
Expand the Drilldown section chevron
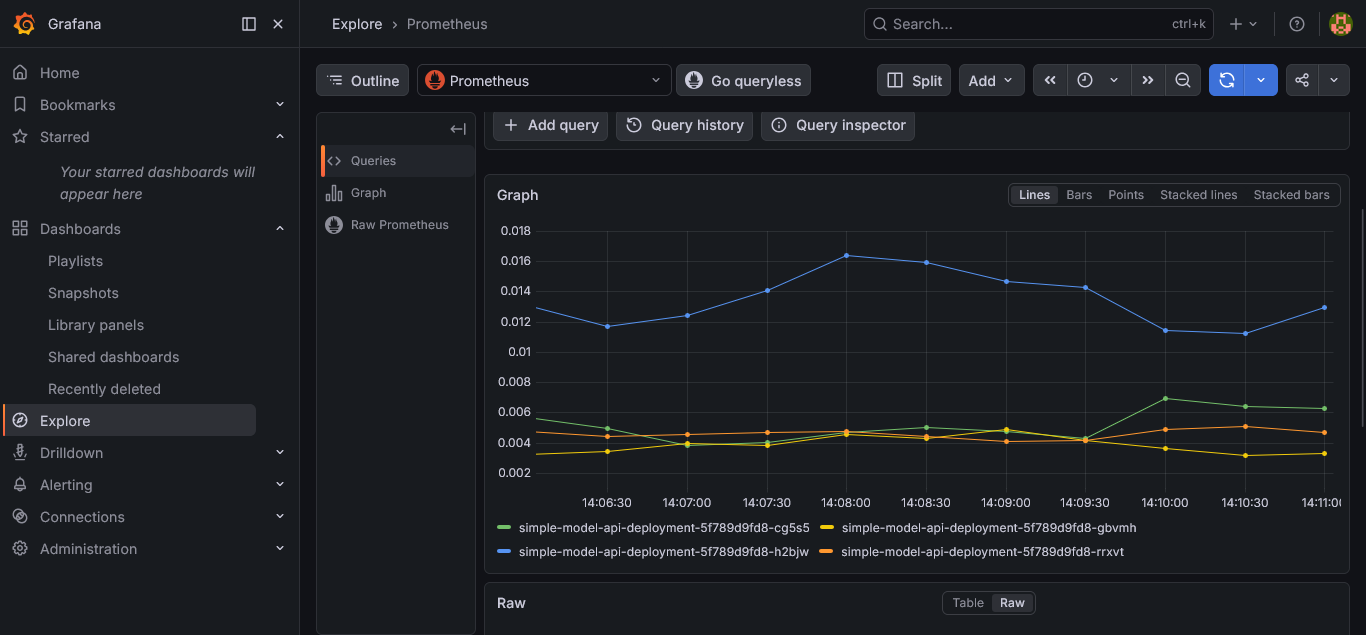click(280, 453)
